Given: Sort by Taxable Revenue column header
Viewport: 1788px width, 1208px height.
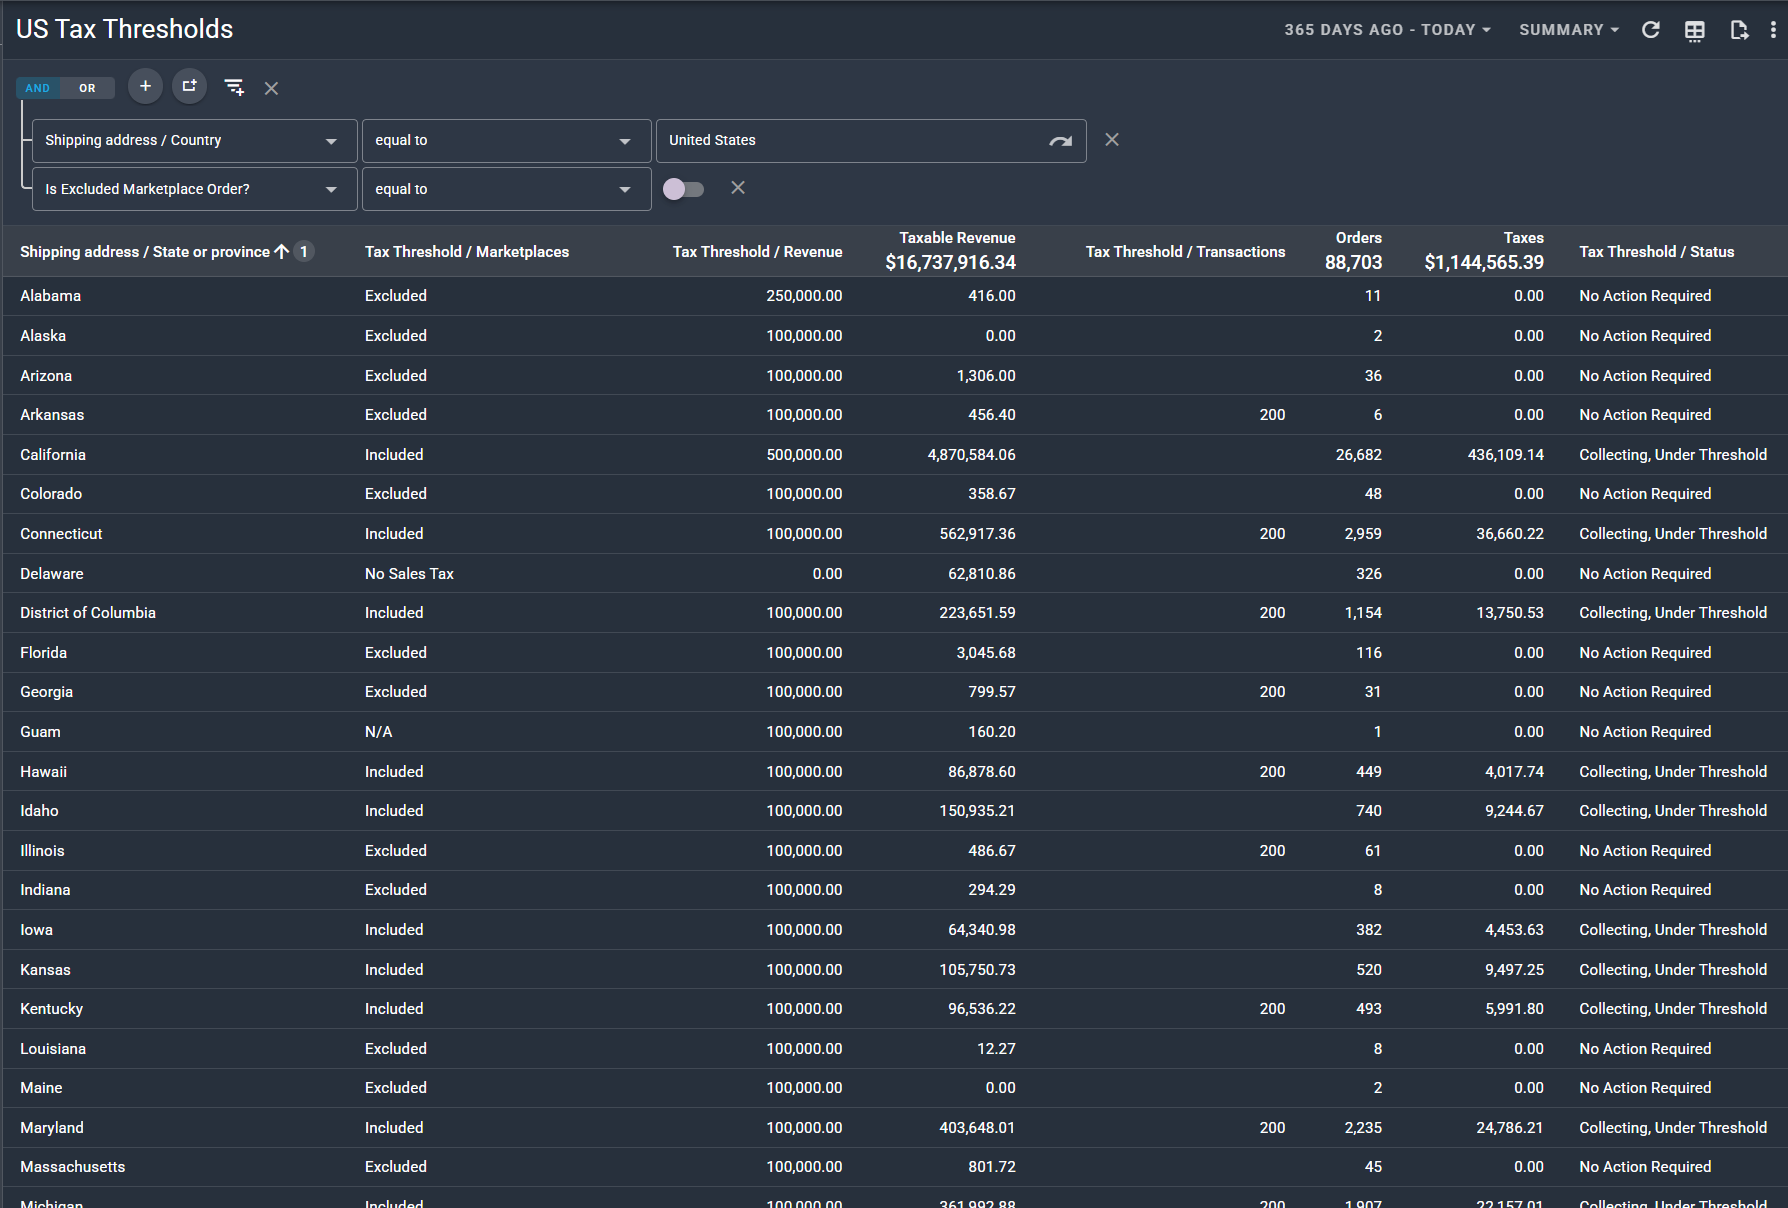Looking at the screenshot, I should pos(956,238).
